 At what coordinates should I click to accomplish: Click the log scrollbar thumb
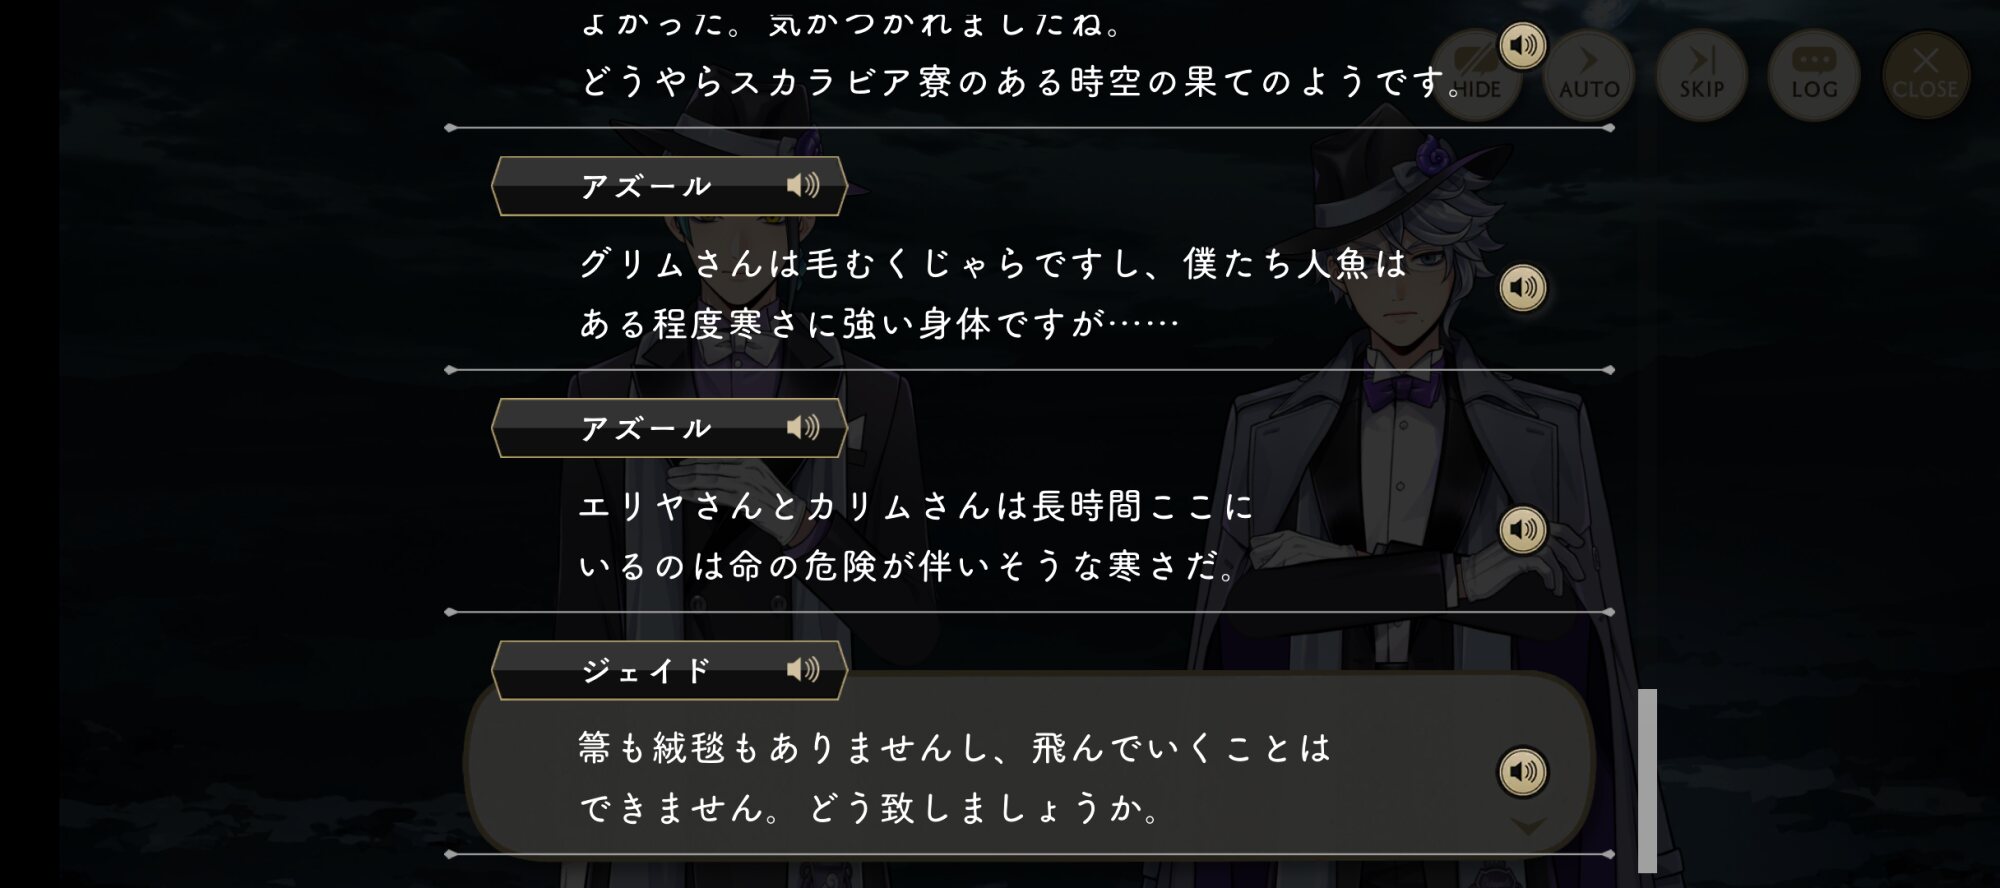tap(1647, 780)
